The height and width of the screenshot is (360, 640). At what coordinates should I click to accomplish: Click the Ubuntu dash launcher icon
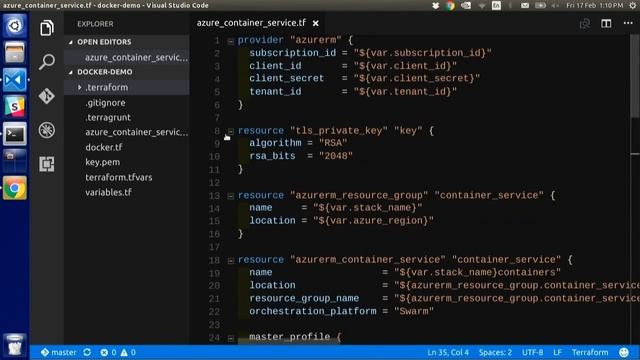(x=15, y=26)
